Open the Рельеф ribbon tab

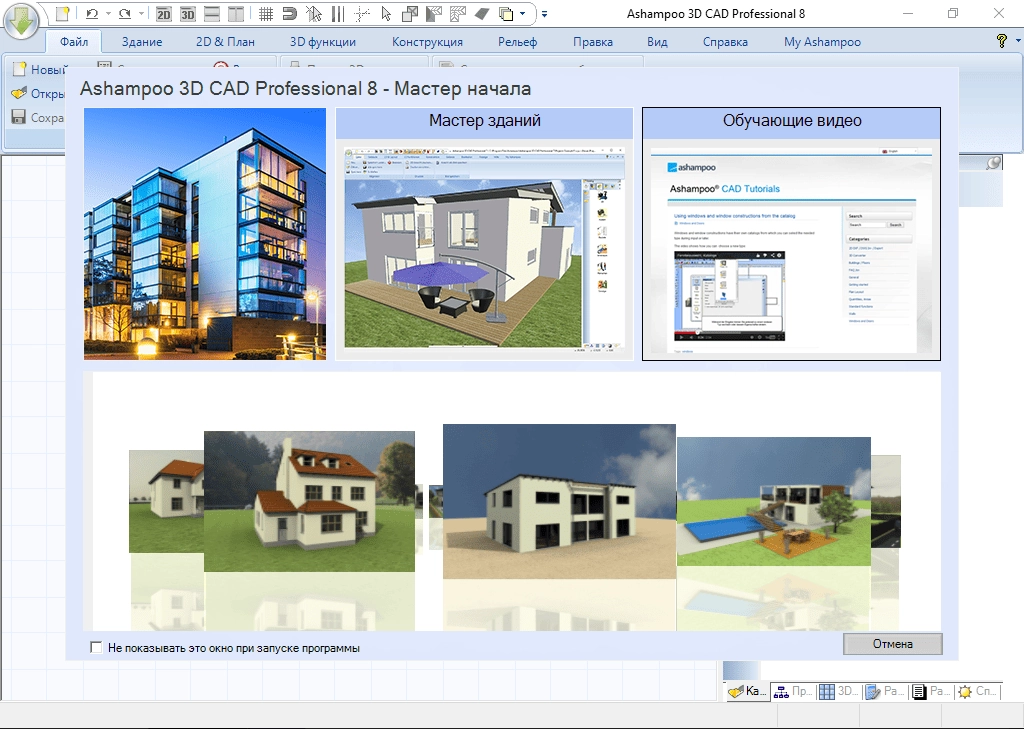517,42
